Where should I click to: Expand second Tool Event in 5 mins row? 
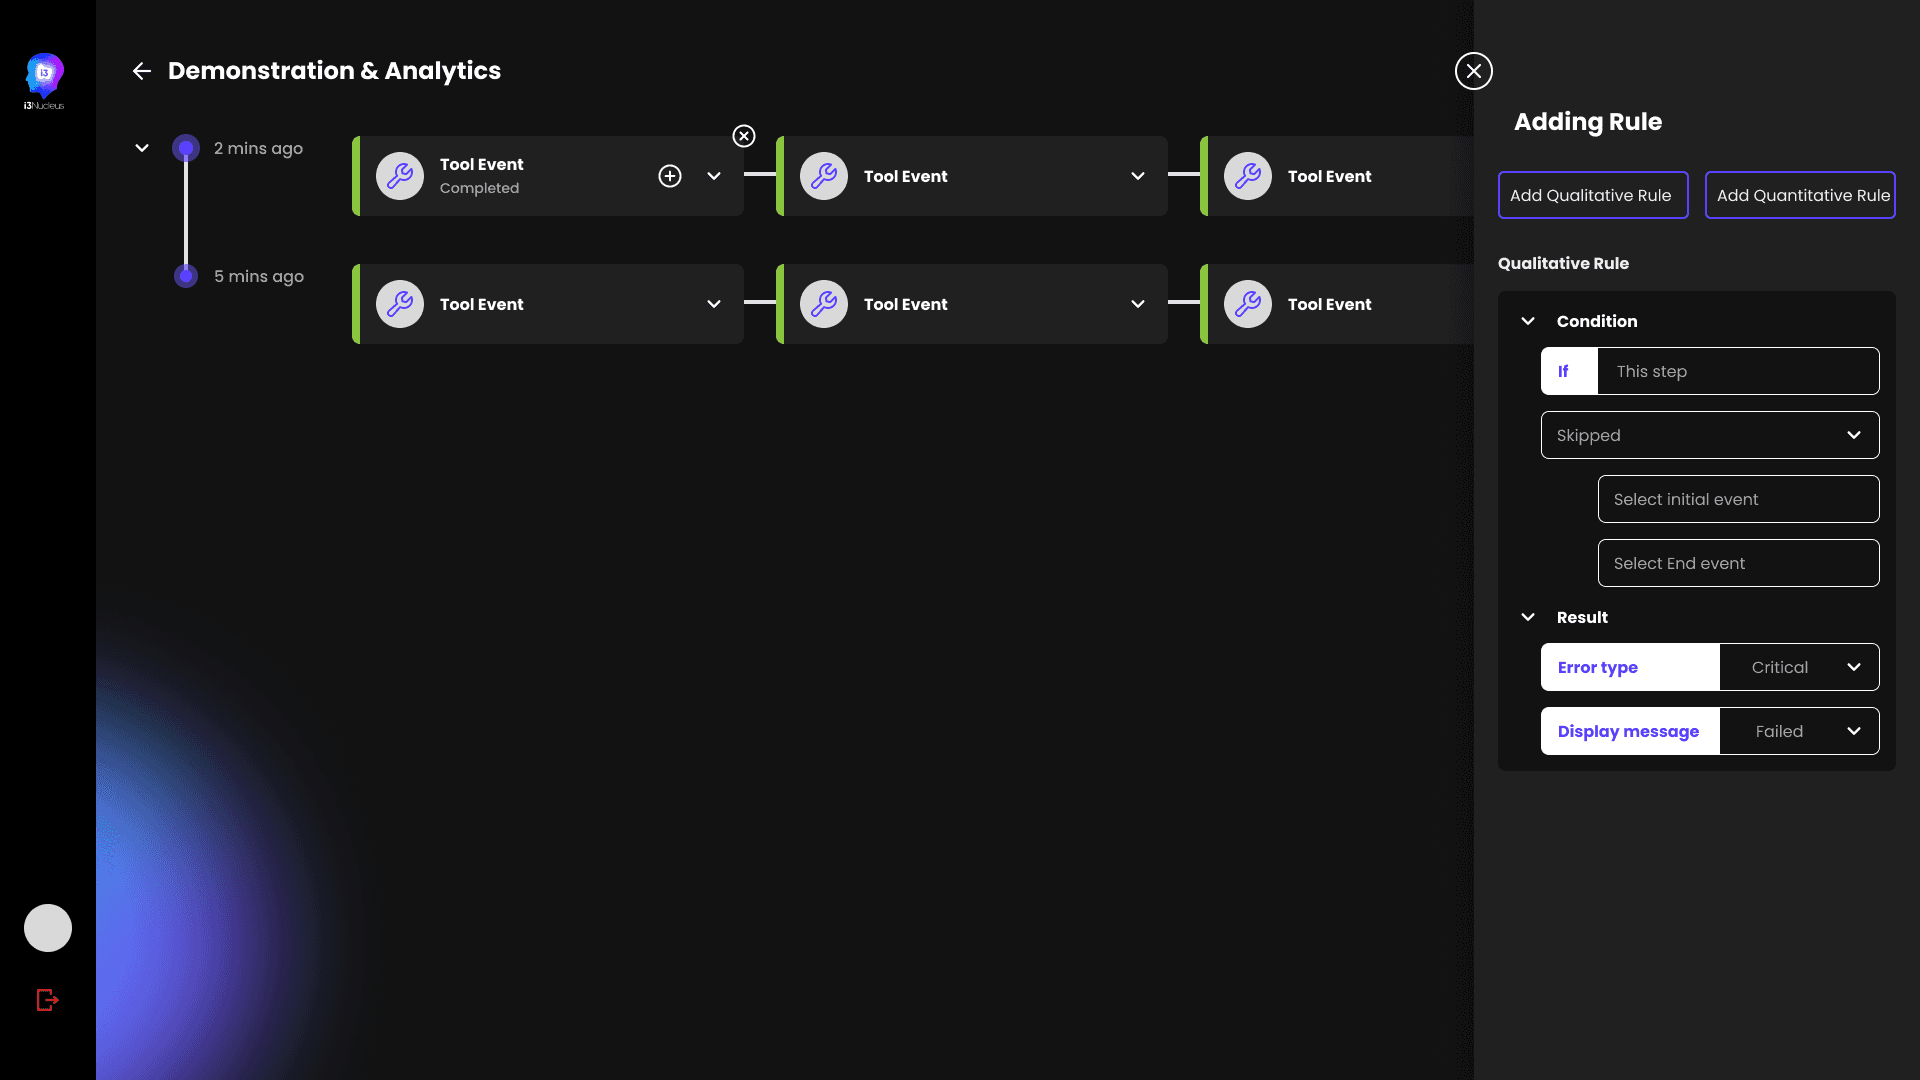(x=1138, y=304)
